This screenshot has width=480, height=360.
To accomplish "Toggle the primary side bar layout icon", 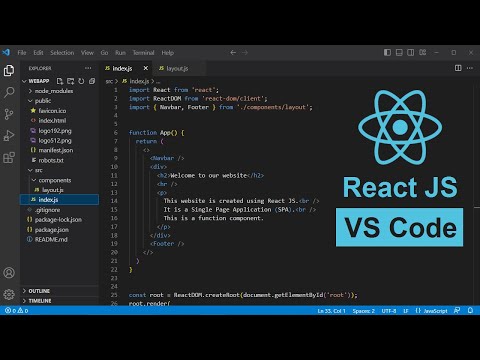I will (387, 53).
